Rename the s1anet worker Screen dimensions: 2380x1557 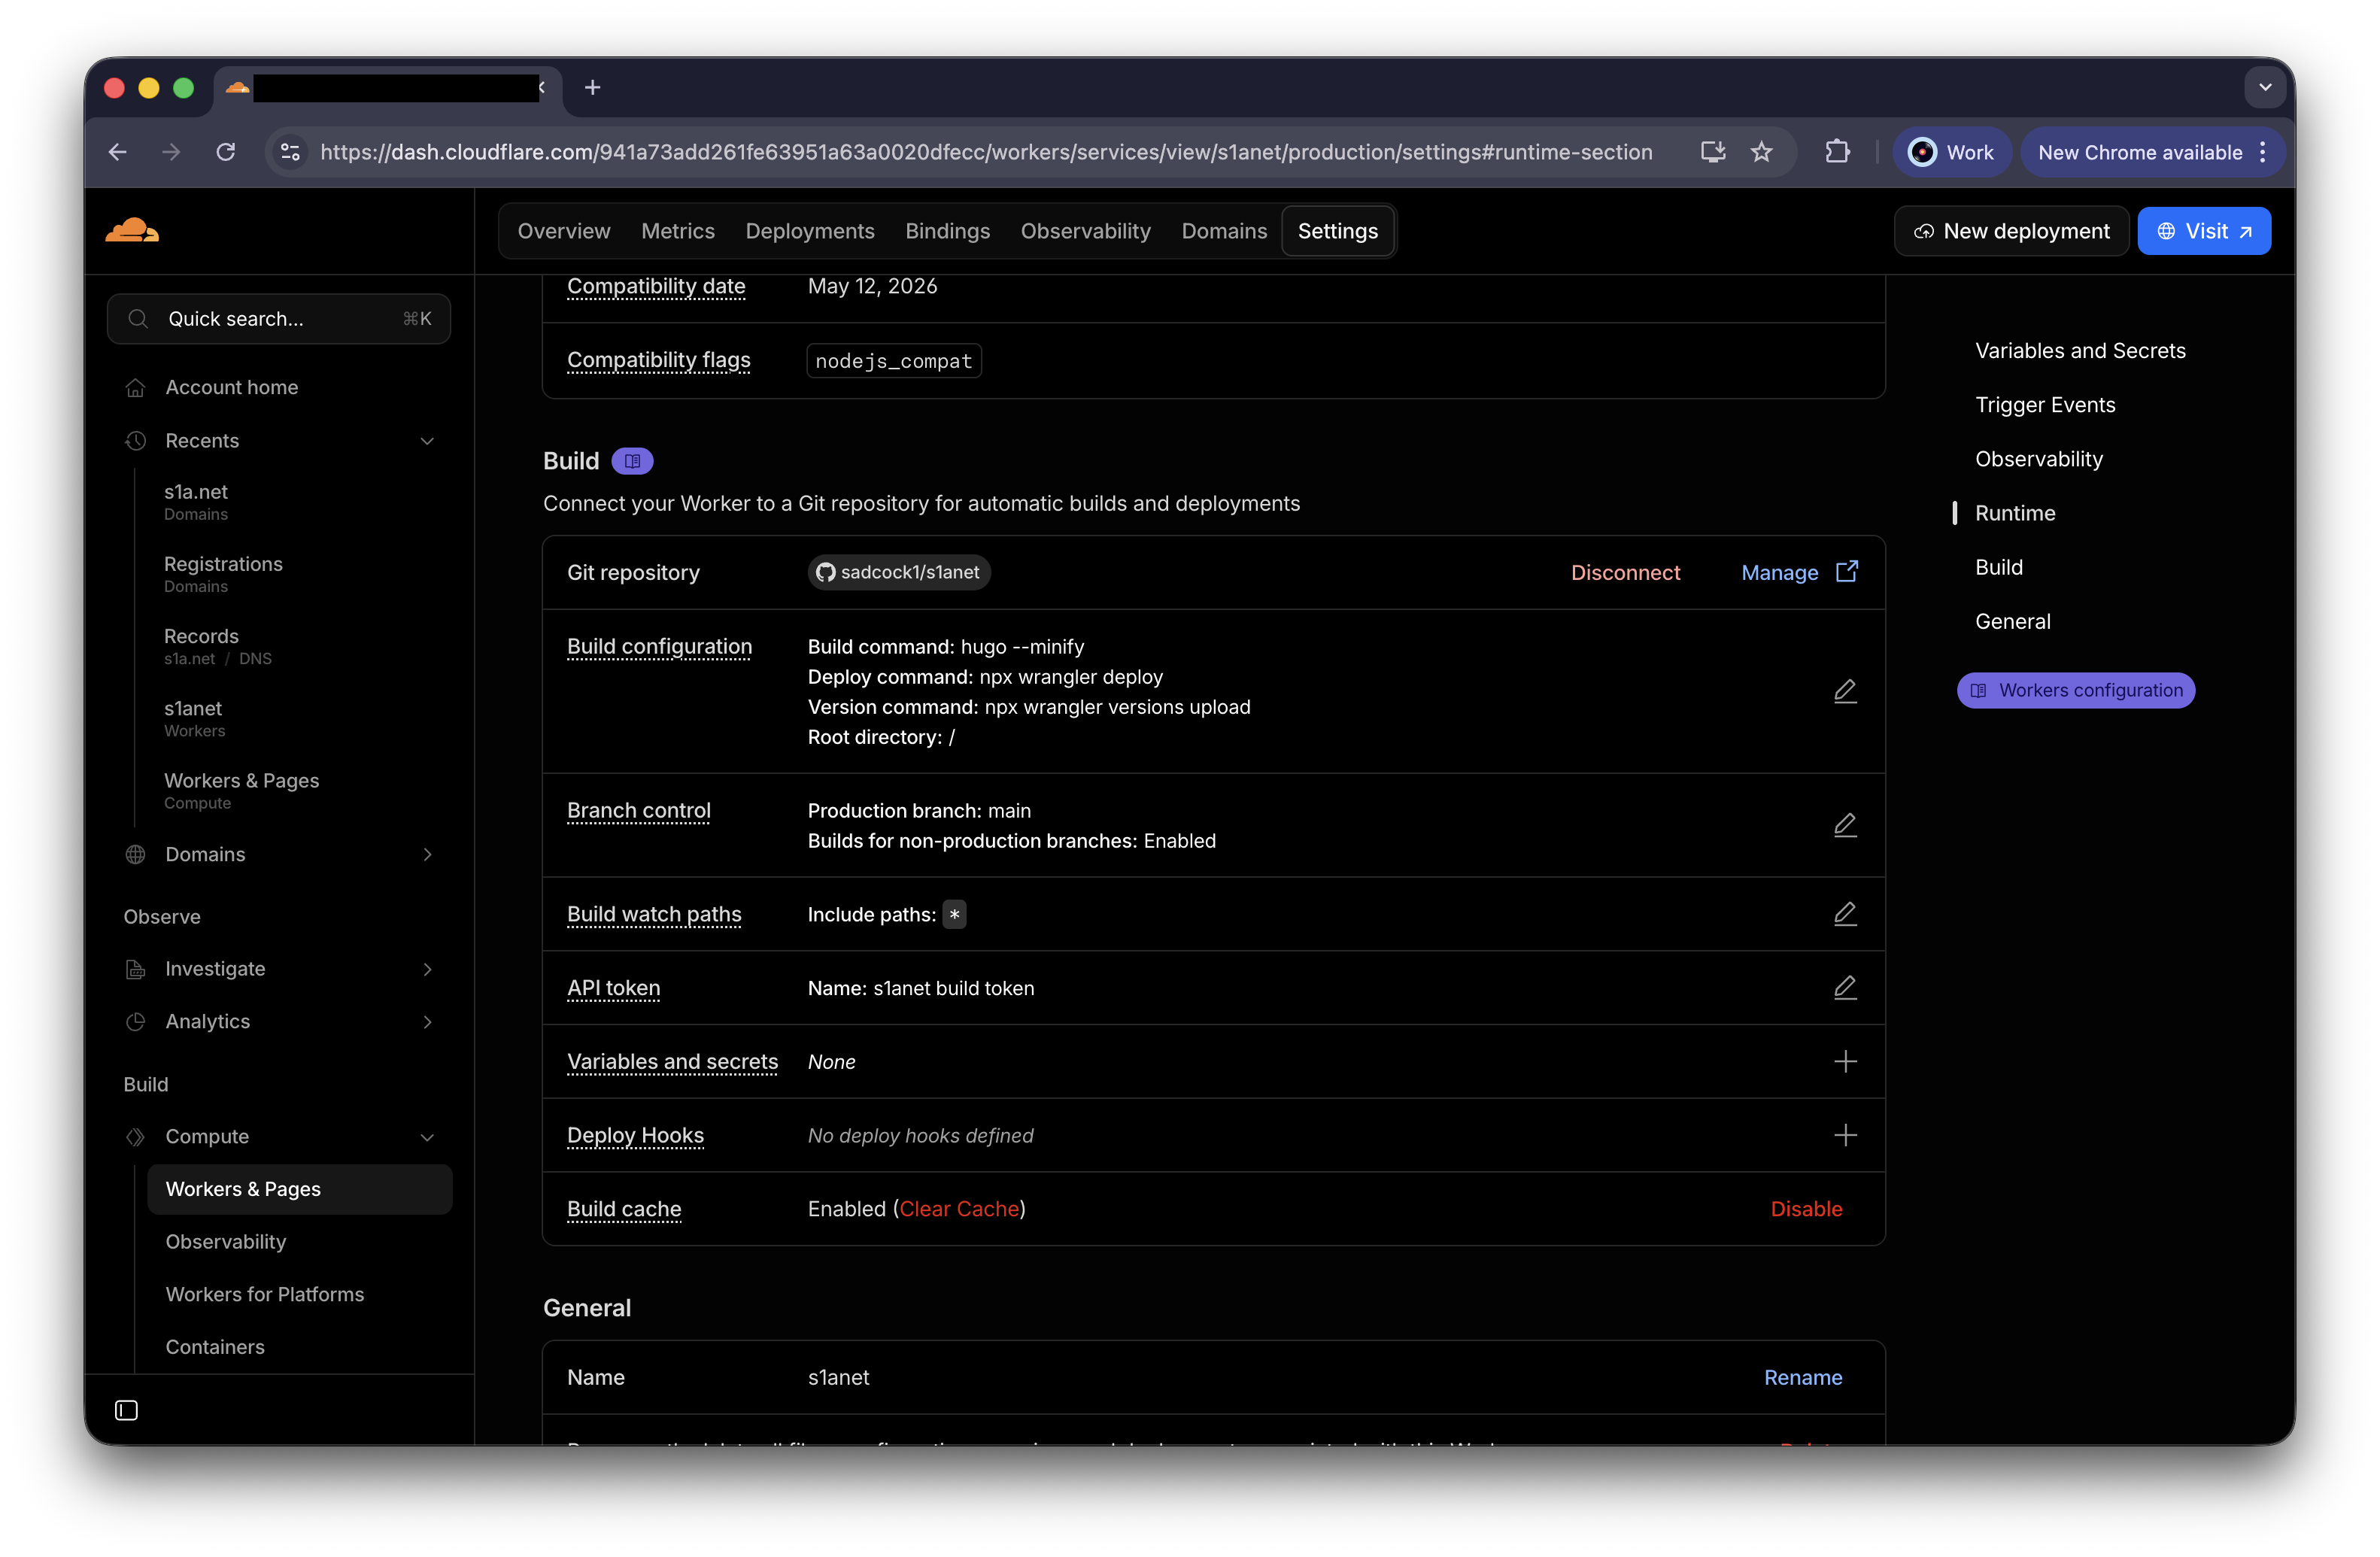coord(1802,1377)
